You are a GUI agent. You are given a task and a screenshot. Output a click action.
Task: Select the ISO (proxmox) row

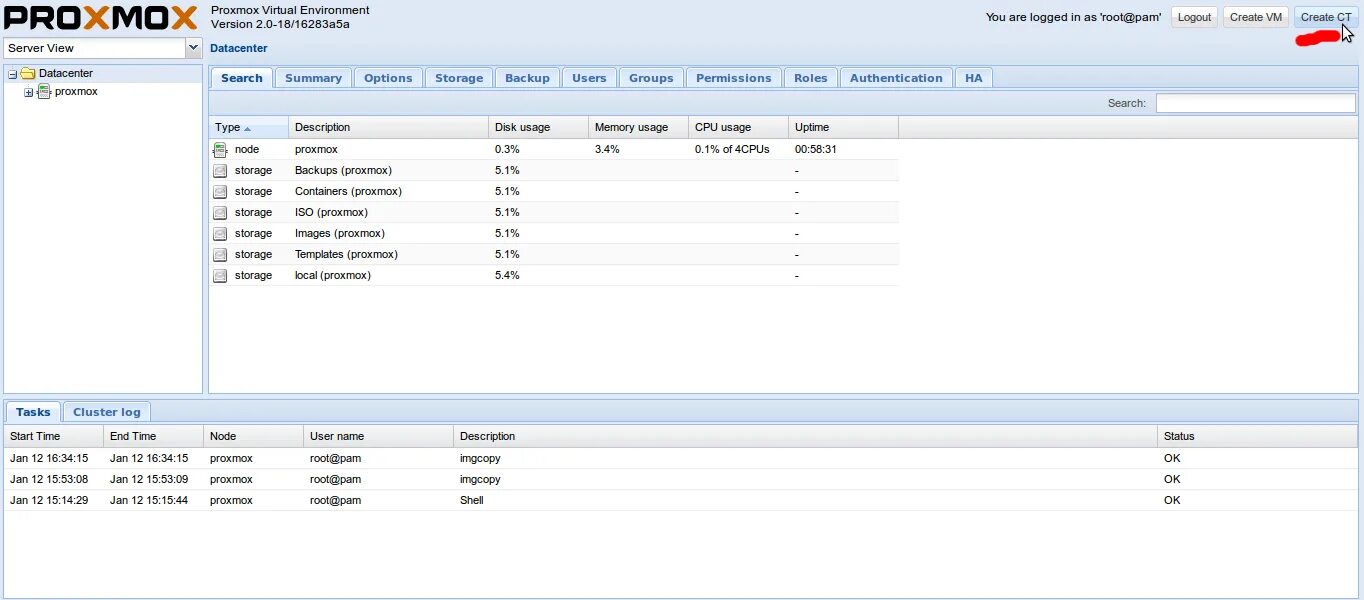pos(554,213)
